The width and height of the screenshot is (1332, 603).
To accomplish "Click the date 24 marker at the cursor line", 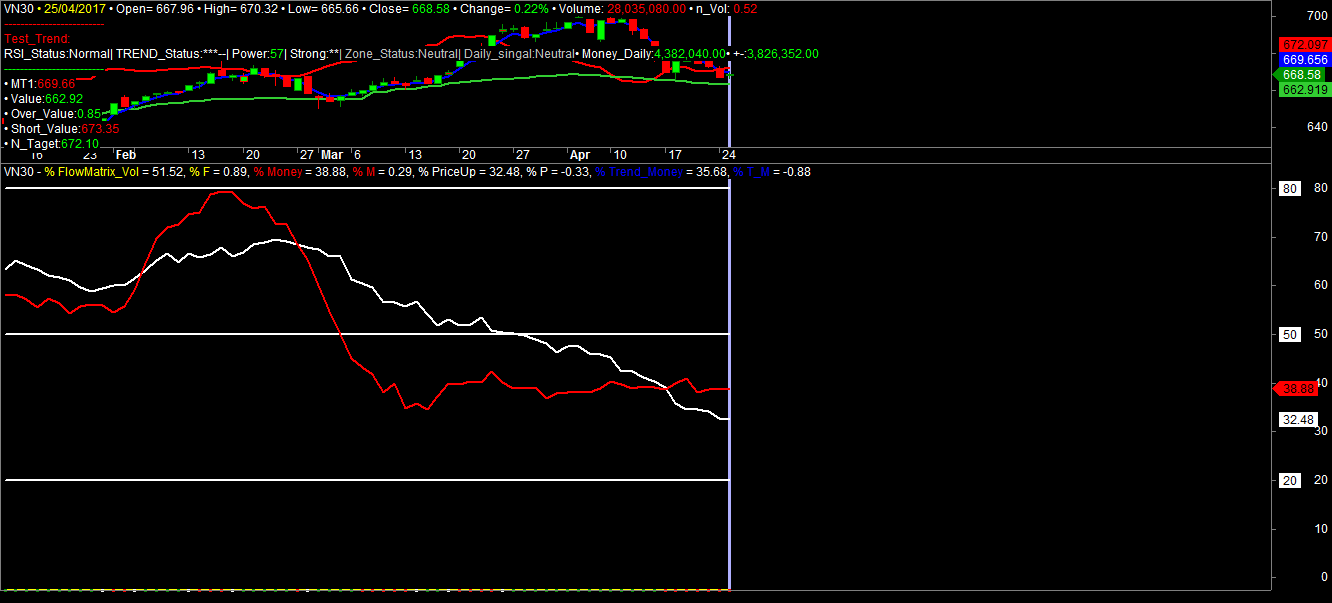I will point(729,155).
